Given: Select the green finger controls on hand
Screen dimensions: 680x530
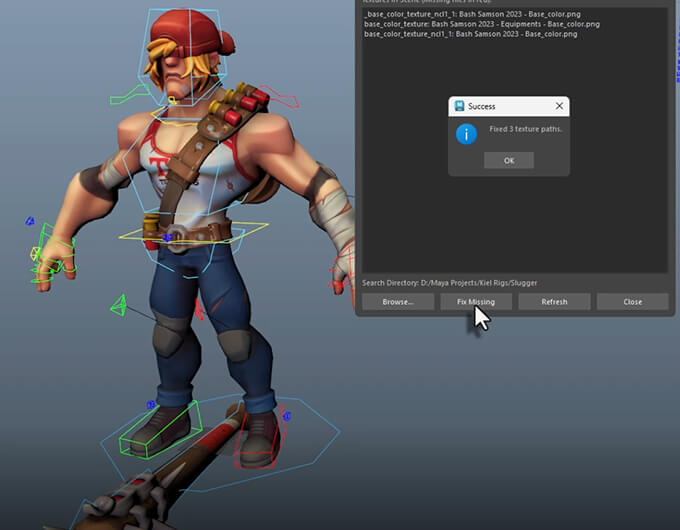Looking at the screenshot, I should 52,256.
